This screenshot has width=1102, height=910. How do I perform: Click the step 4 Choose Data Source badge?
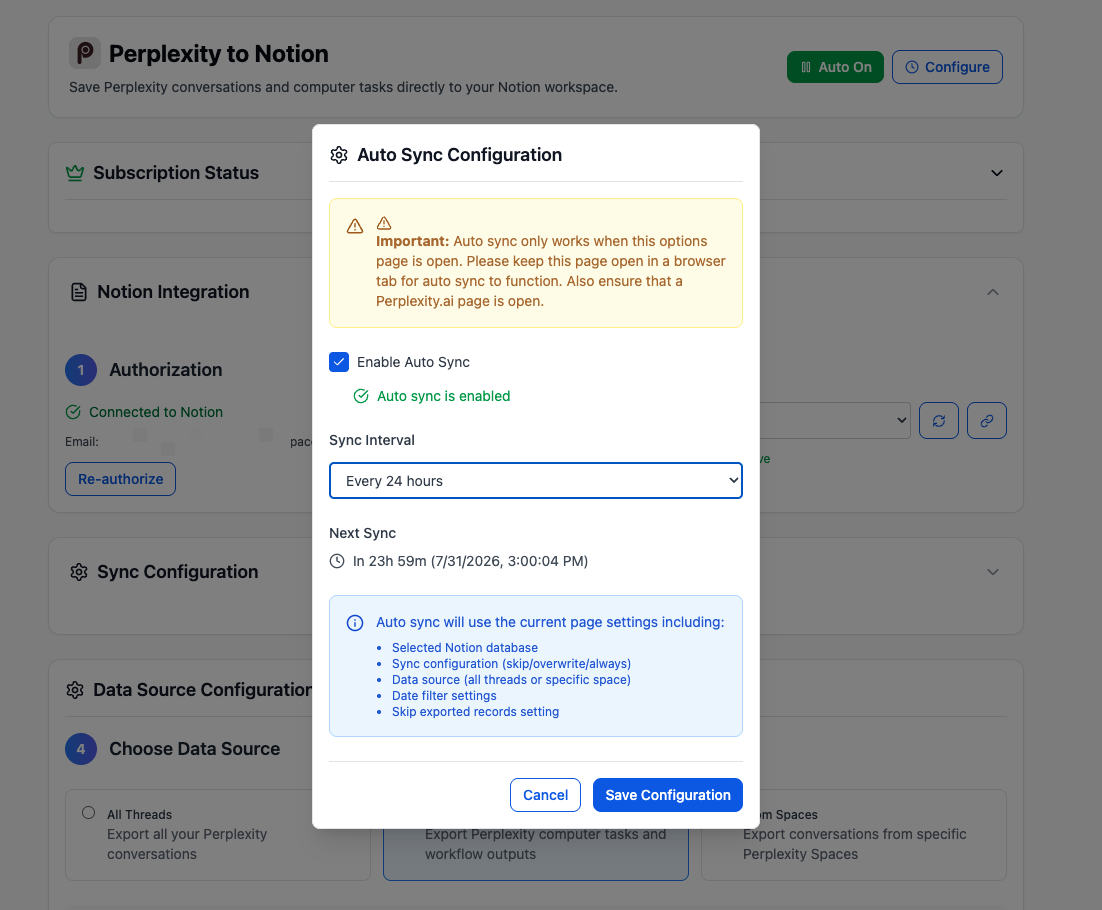pyautogui.click(x=81, y=749)
